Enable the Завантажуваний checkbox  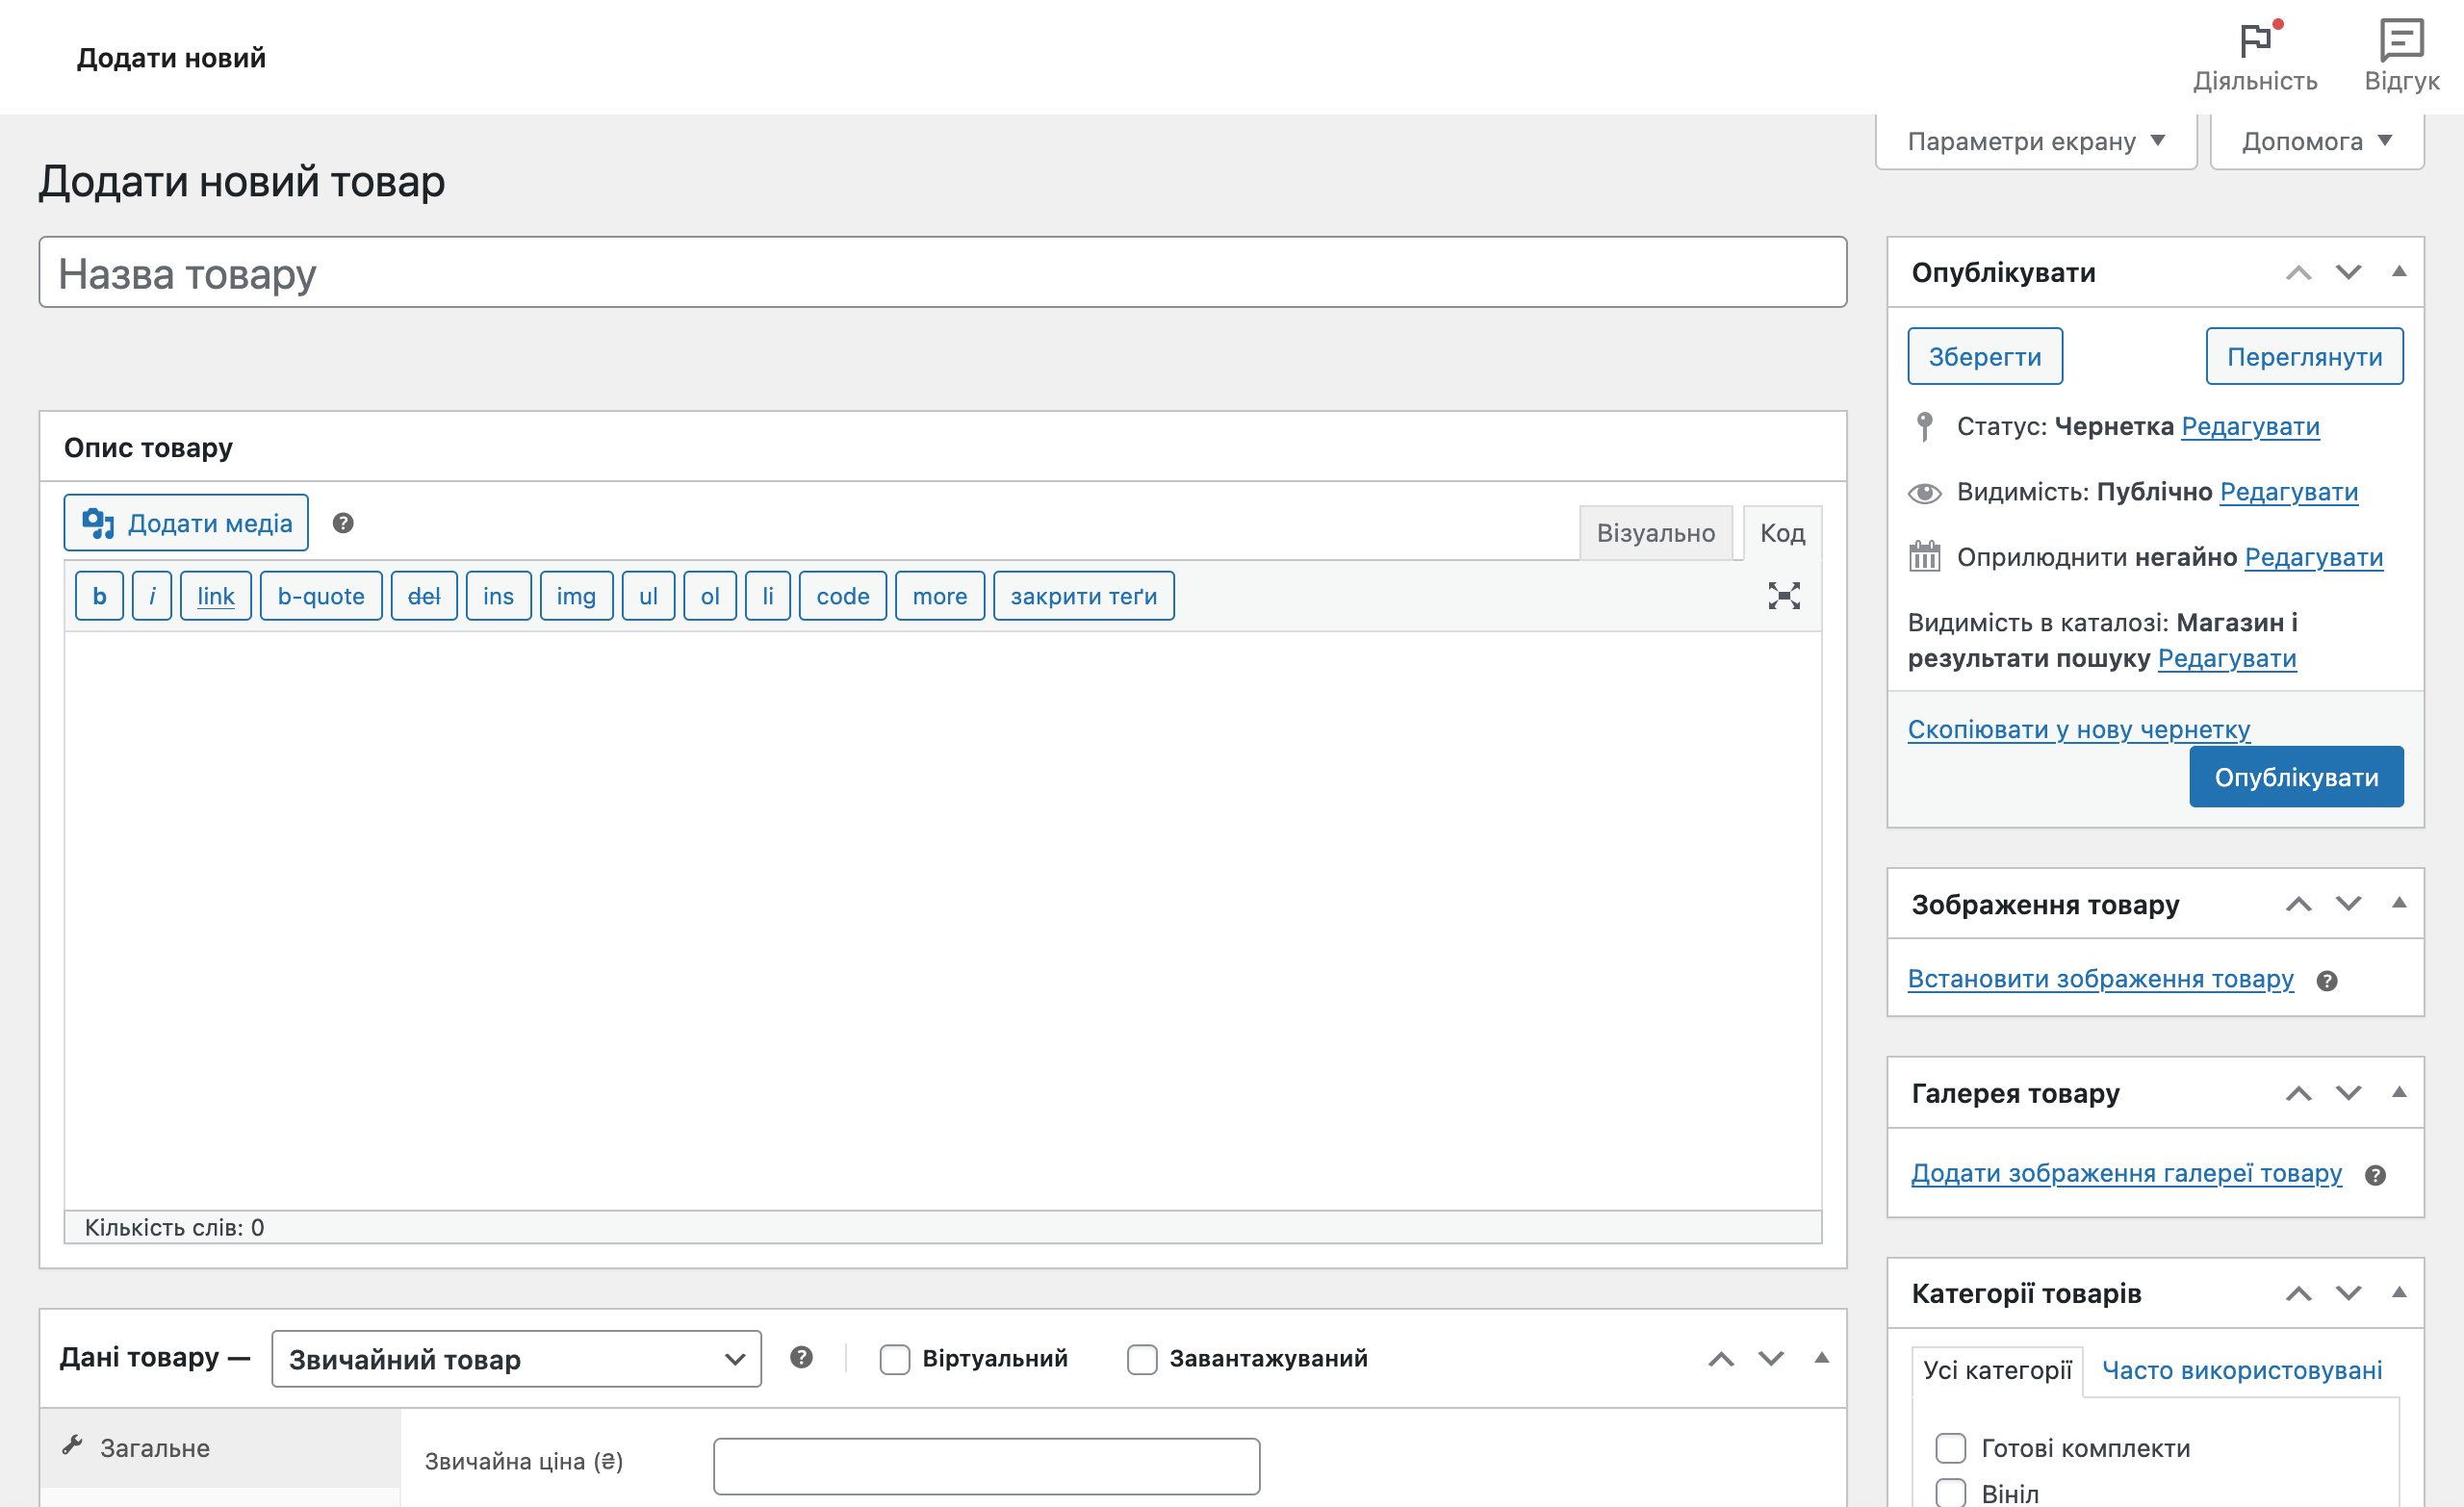[x=1142, y=1359]
